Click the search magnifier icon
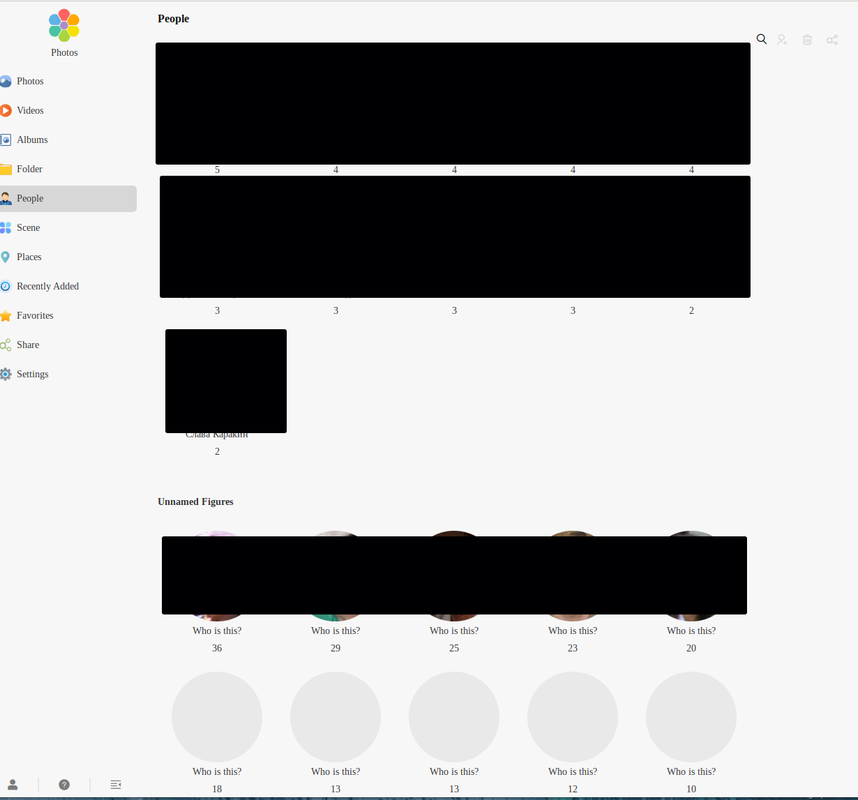858x800 pixels. [762, 39]
